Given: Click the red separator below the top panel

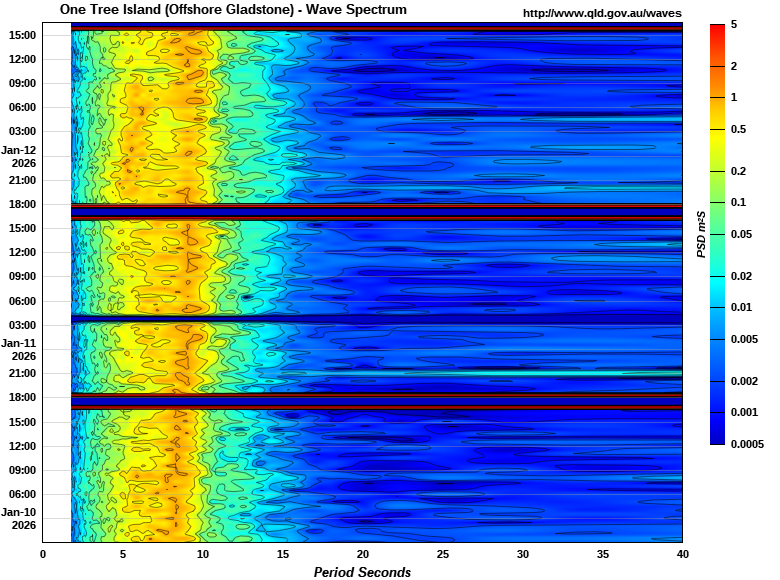Looking at the screenshot, I should pos(376,206).
